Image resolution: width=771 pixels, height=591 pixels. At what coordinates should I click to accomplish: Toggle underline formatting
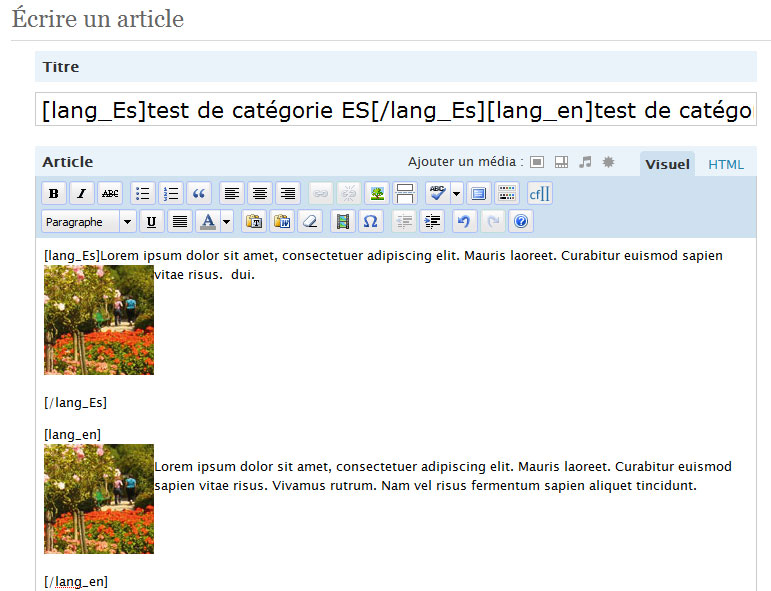tap(151, 222)
